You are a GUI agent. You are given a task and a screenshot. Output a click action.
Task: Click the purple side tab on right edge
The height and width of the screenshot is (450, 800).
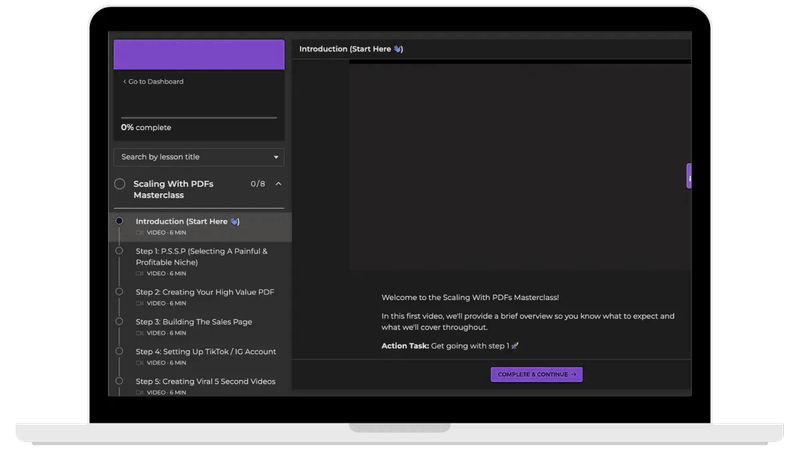[x=689, y=176]
